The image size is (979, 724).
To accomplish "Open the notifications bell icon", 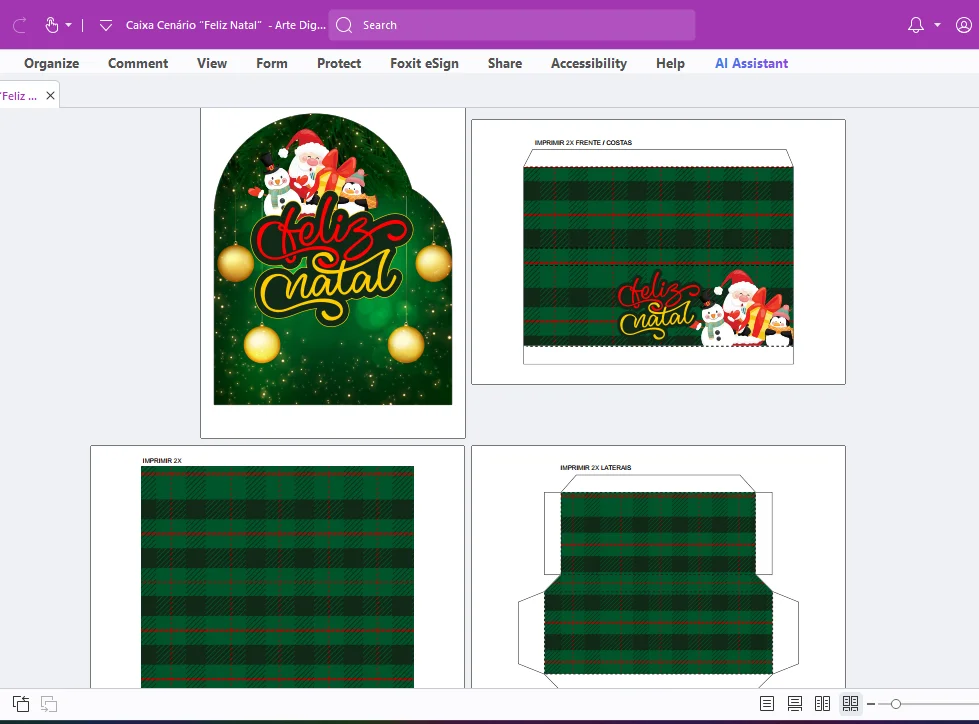I will coord(915,25).
